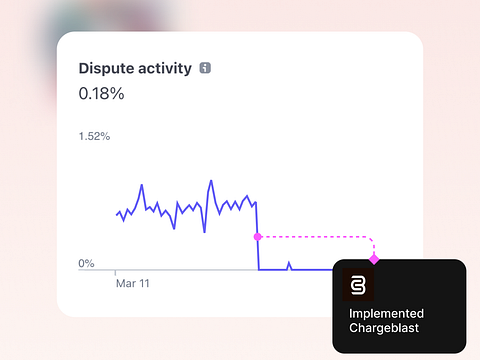Click the vertical drop in blue line
Screen dimensions: 480x360
click(x=257, y=236)
